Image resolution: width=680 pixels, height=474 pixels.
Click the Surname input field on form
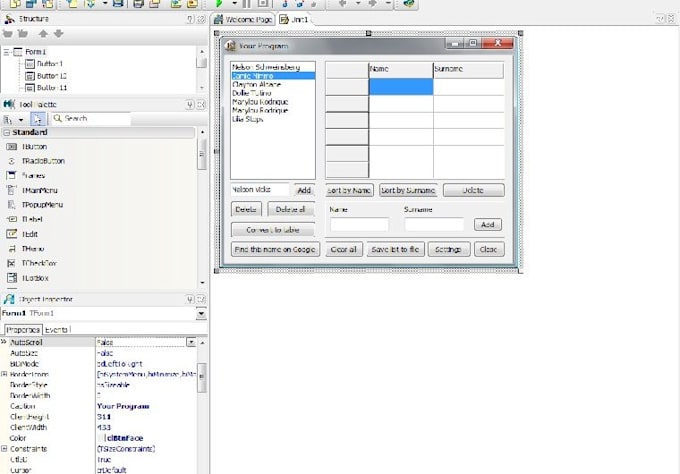coord(434,224)
